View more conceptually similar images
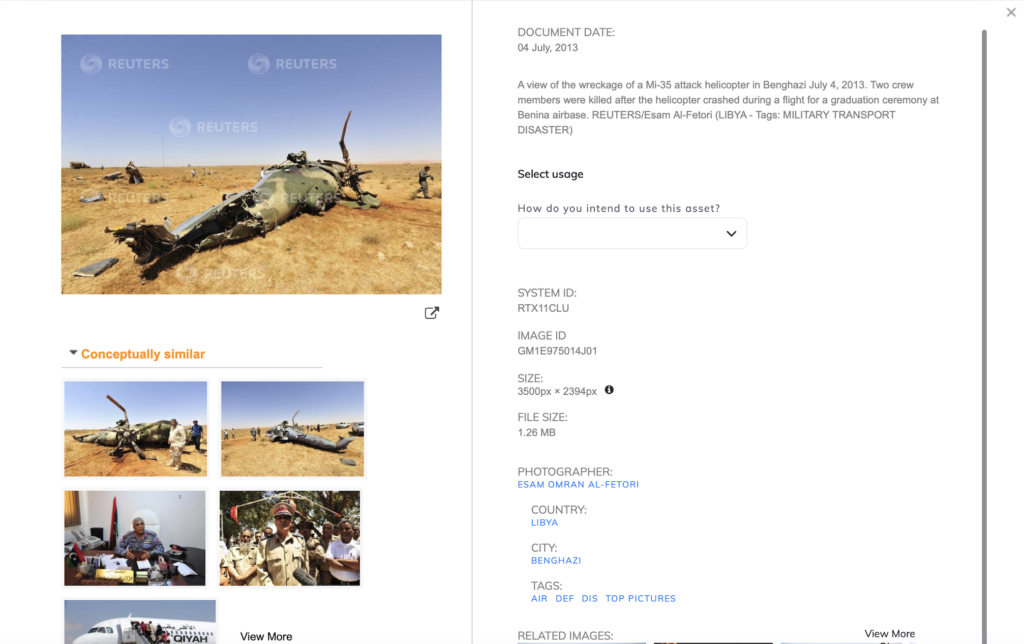The height and width of the screenshot is (644, 1024). (266, 636)
